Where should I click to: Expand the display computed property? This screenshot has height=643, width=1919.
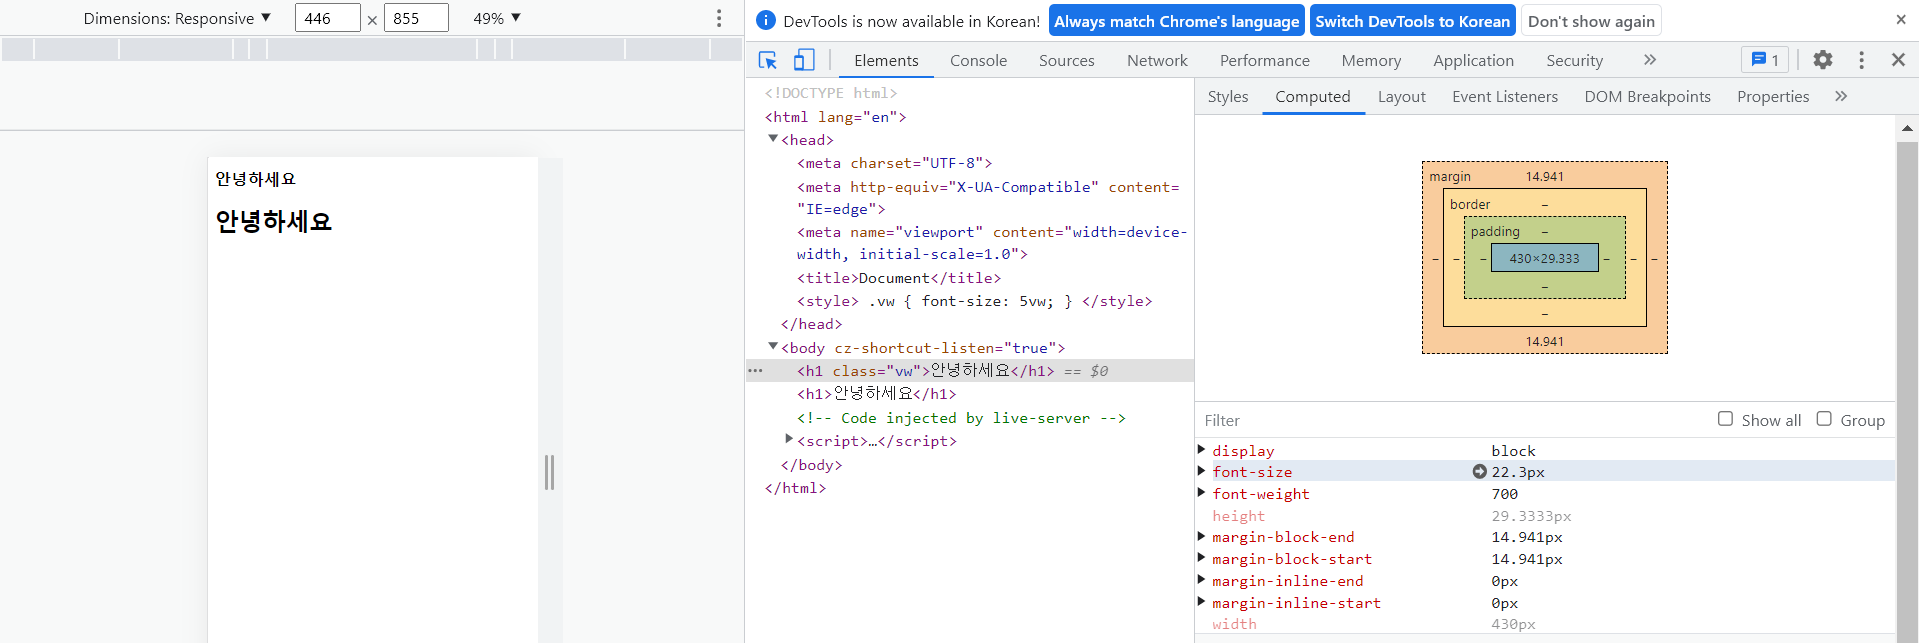pyautogui.click(x=1202, y=450)
